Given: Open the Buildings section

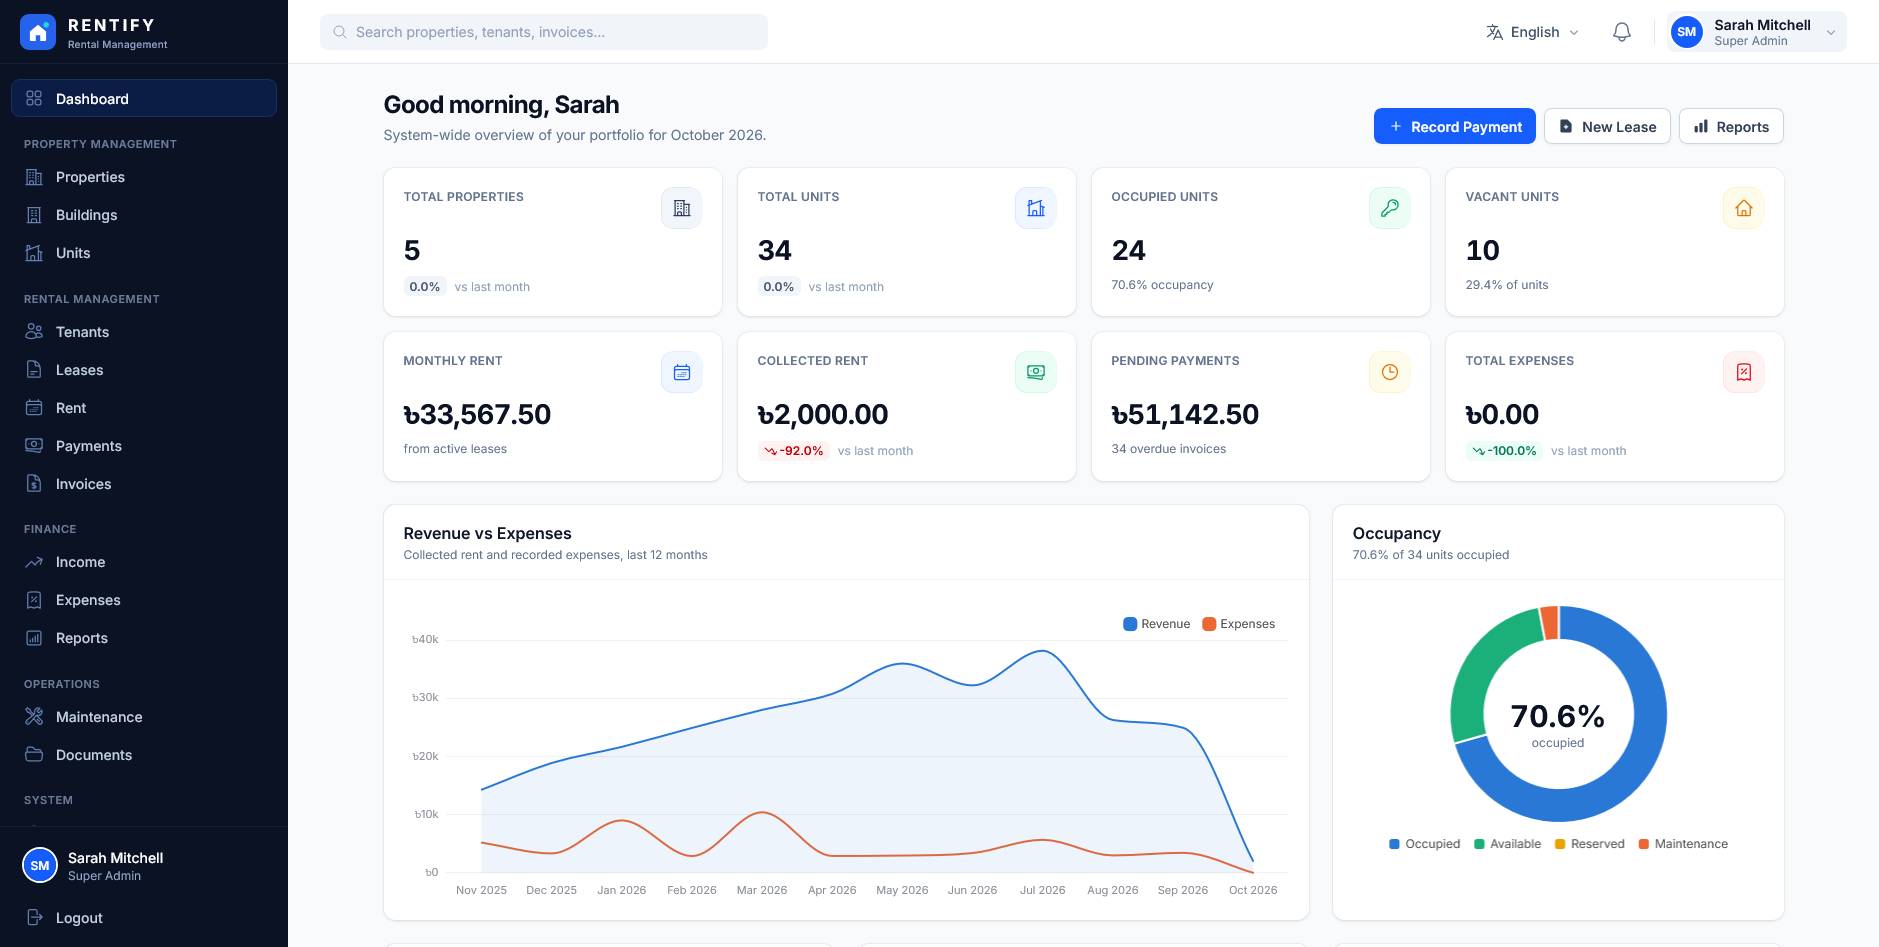Looking at the screenshot, I should click(x=144, y=215).
